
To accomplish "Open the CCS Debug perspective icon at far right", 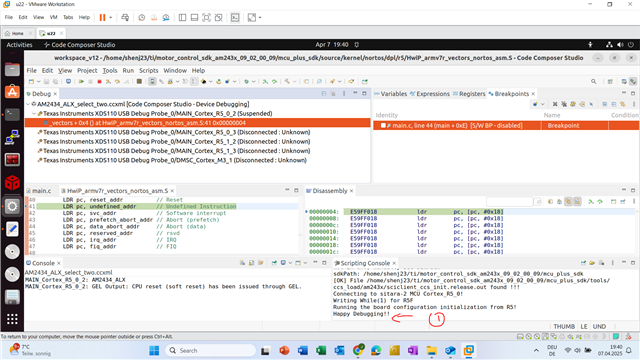I will click(x=633, y=81).
